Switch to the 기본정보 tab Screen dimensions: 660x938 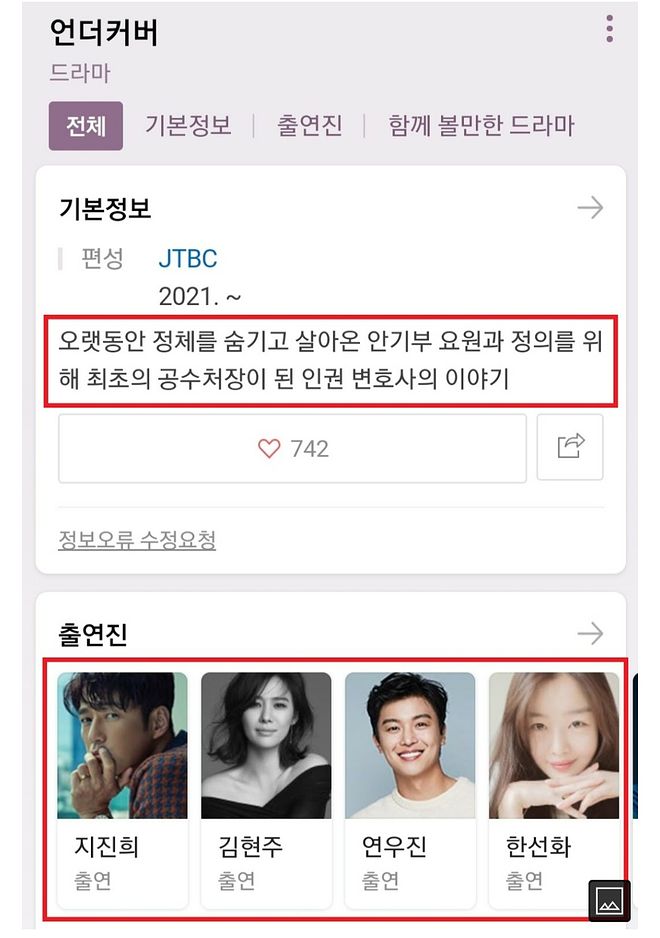click(188, 126)
